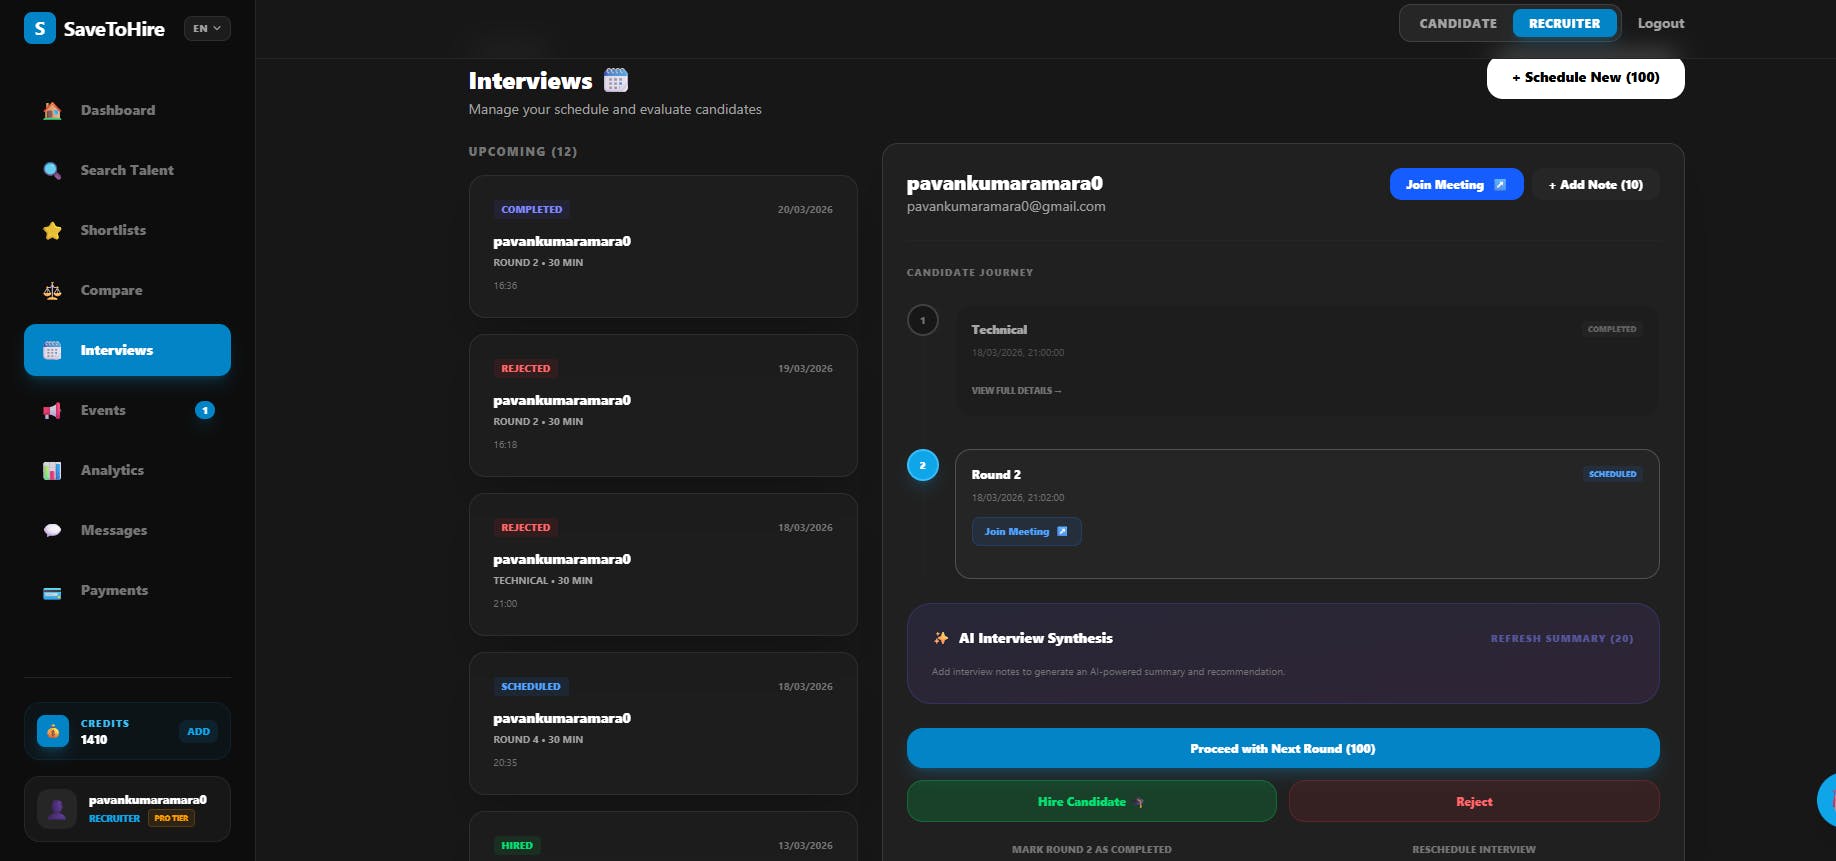Image resolution: width=1836 pixels, height=861 pixels.
Task: Select the REJECTED Technical card dated 18/03/2026
Action: pyautogui.click(x=663, y=564)
